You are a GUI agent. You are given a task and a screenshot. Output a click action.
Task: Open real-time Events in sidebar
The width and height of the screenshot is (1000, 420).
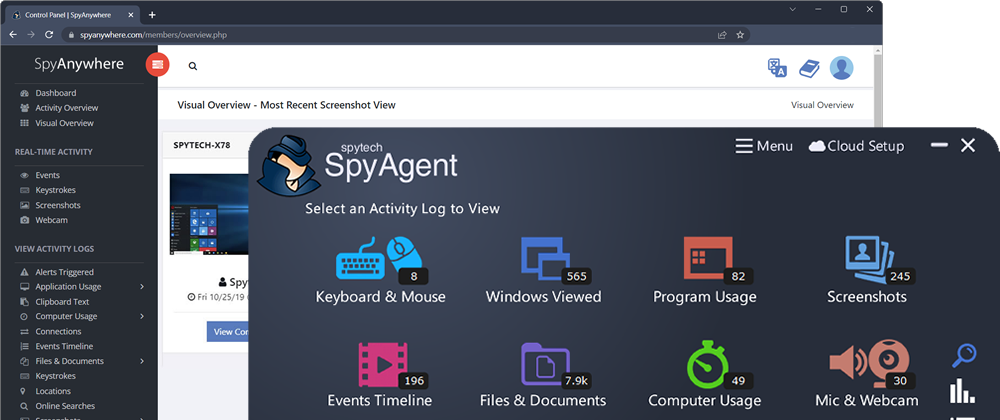(x=47, y=175)
